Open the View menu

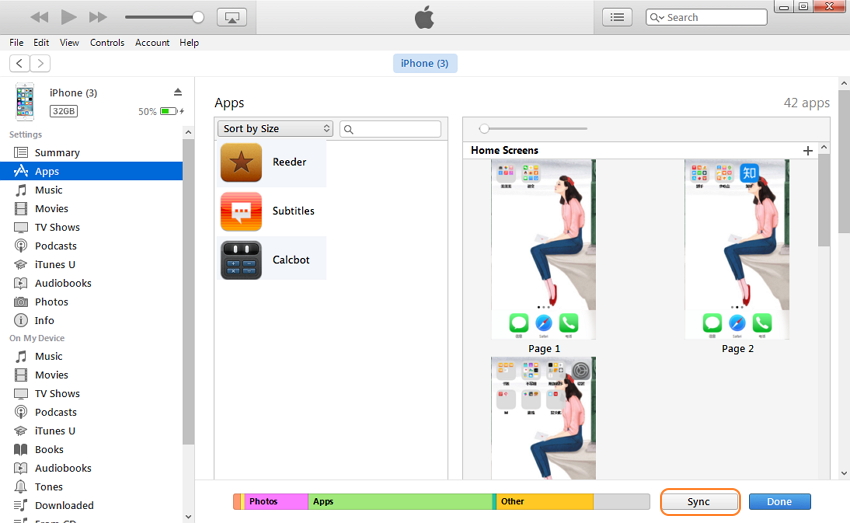point(69,42)
